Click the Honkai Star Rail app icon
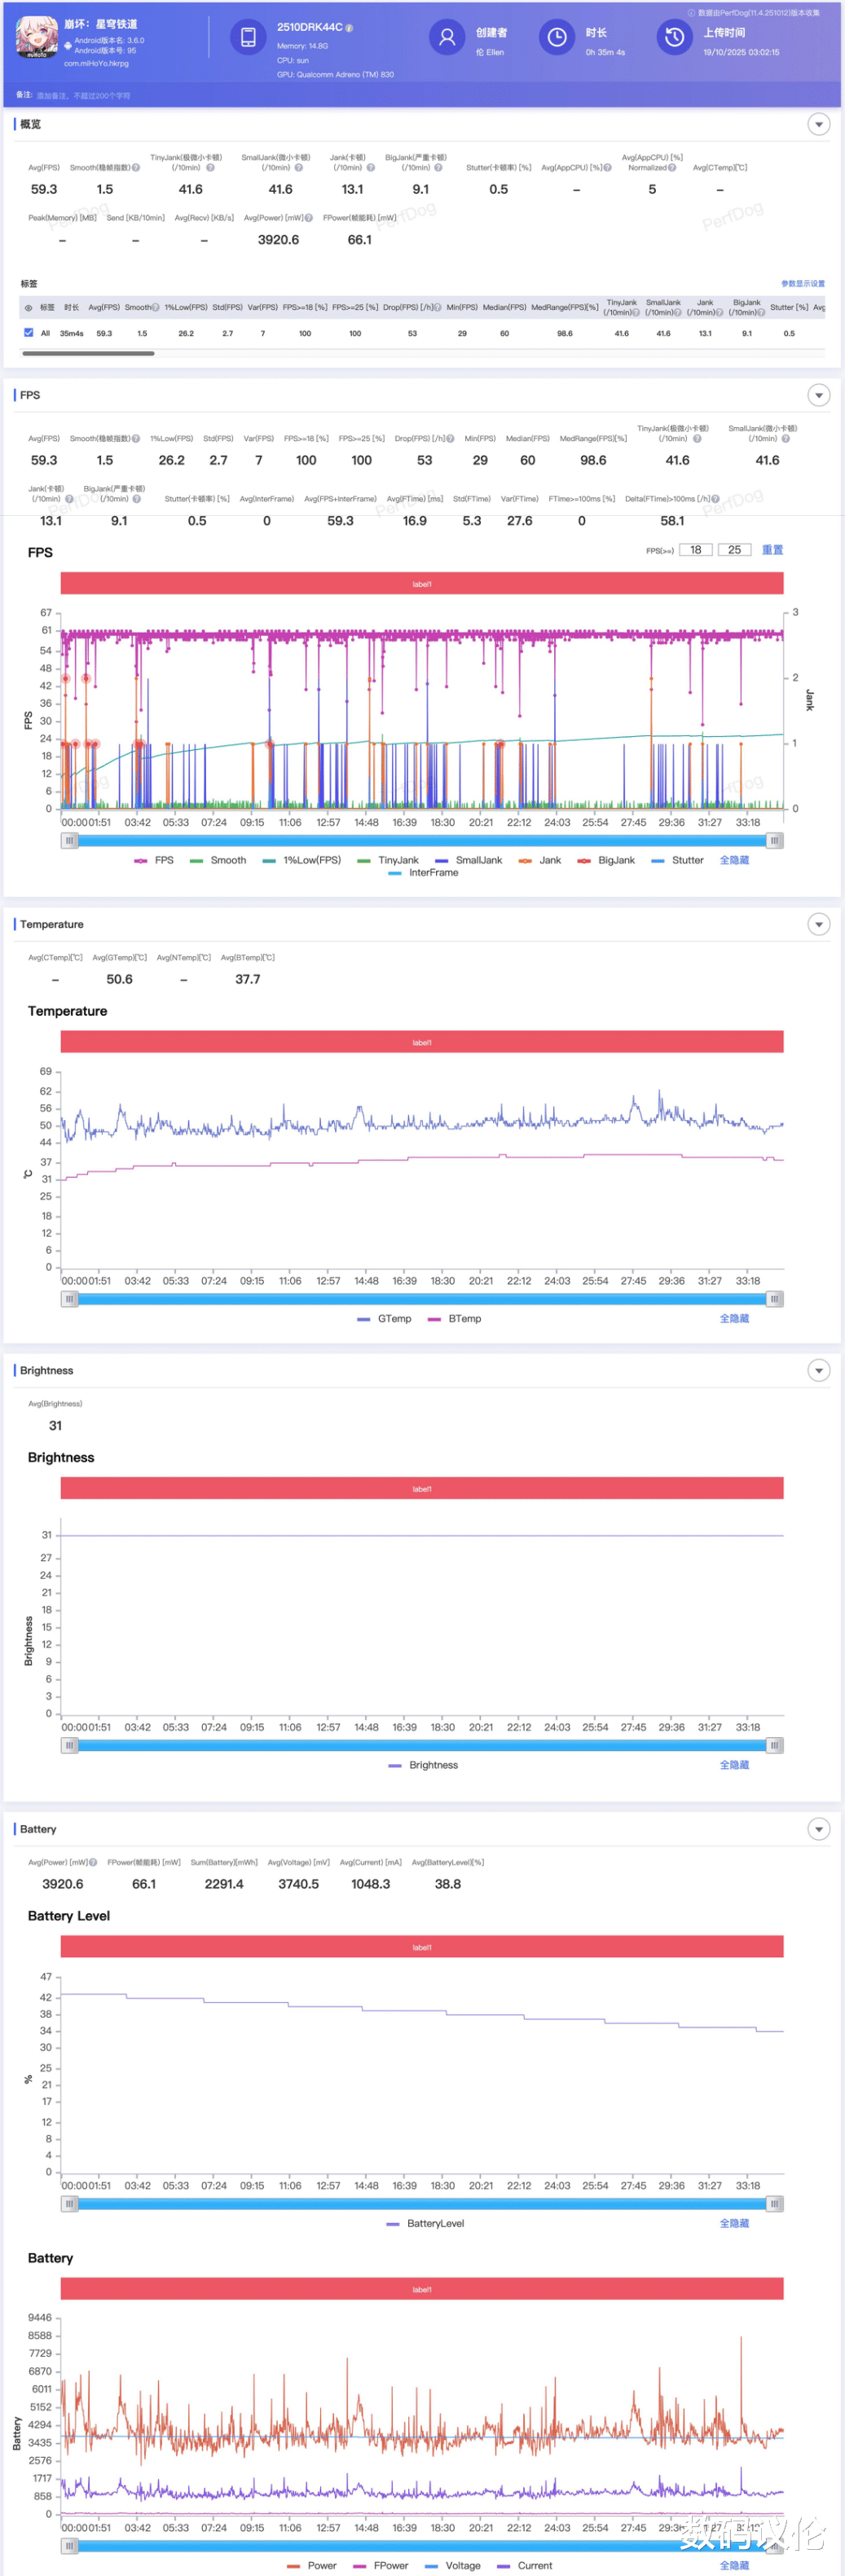The height and width of the screenshot is (2576, 845). tap(37, 37)
